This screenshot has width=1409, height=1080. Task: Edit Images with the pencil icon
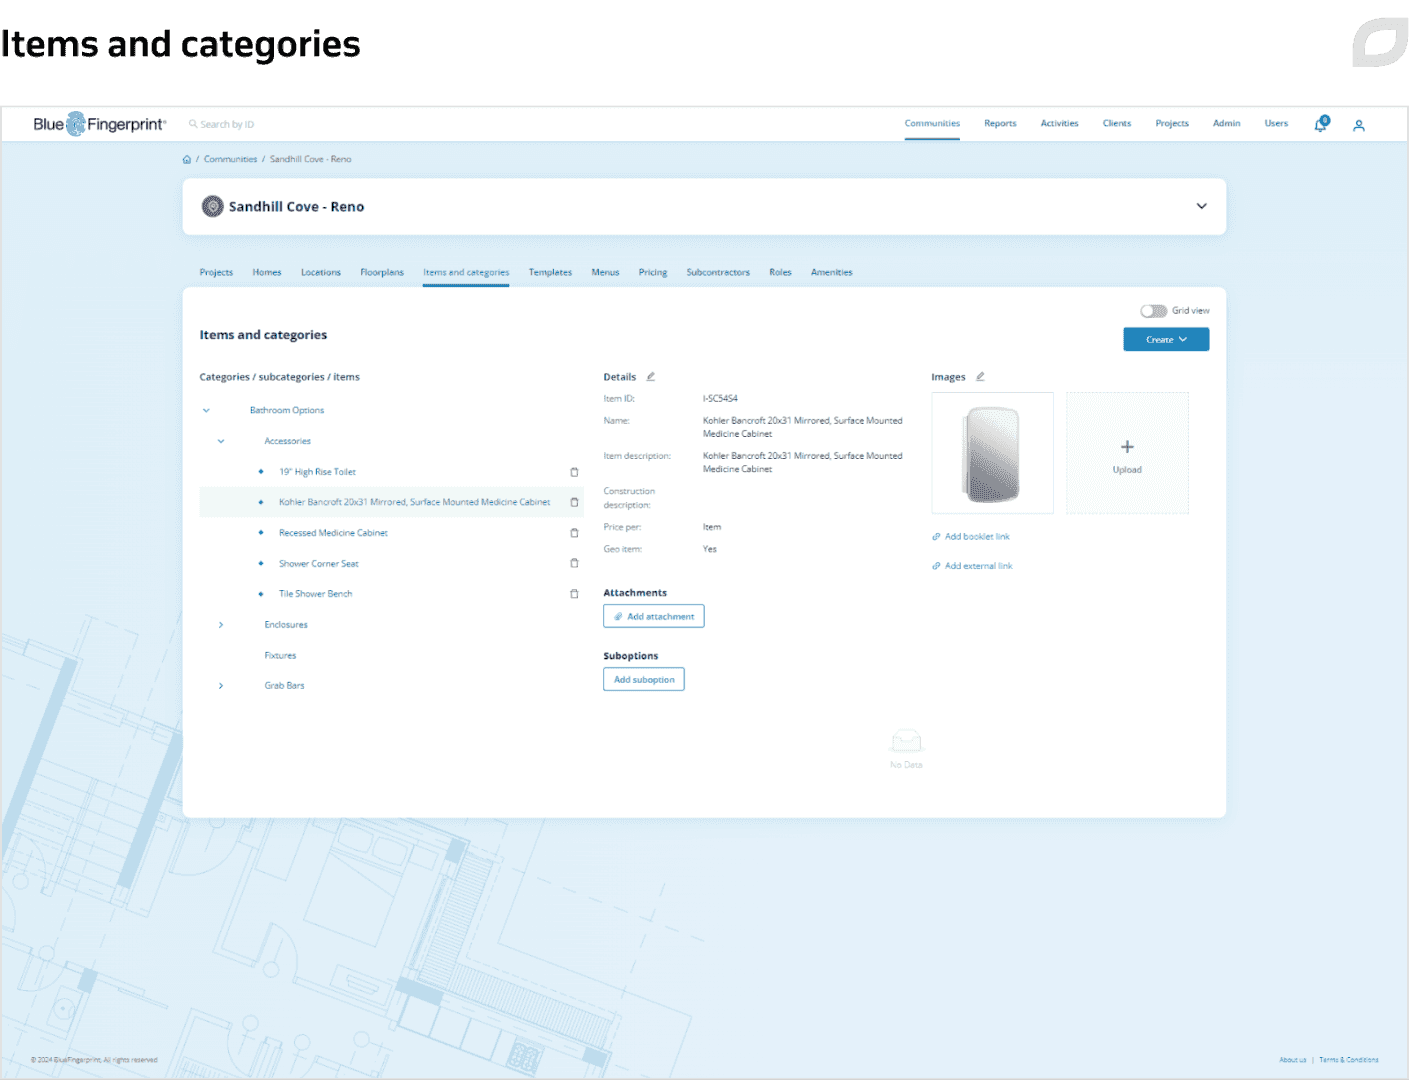(x=980, y=377)
